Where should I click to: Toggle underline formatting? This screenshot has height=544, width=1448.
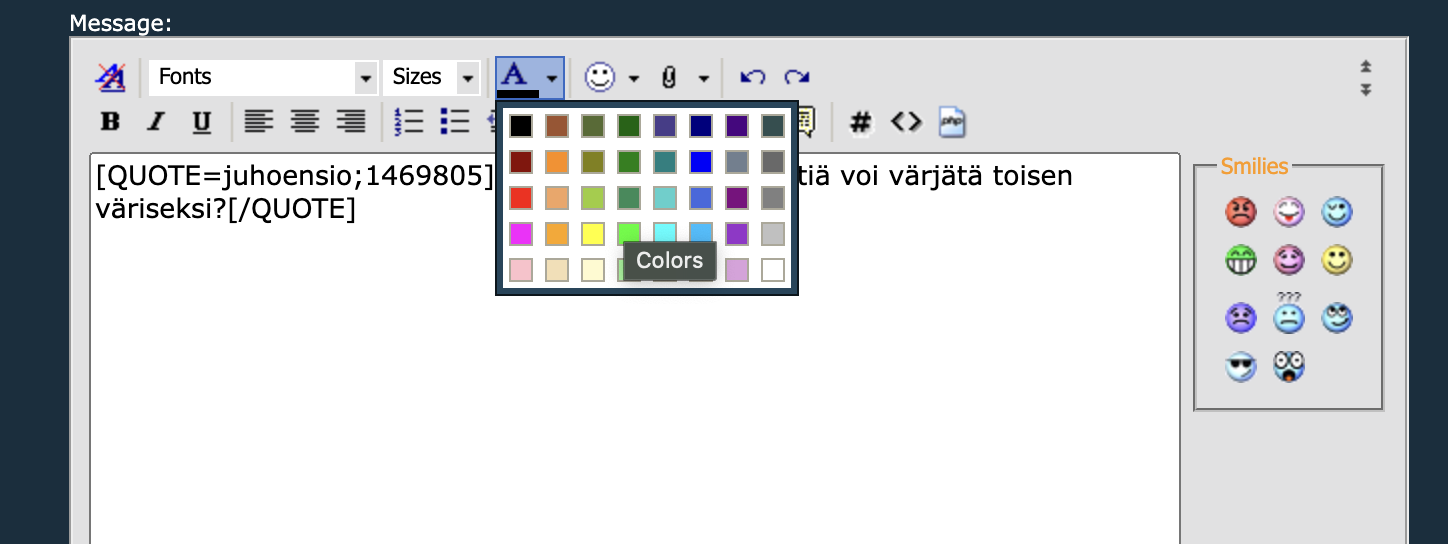tap(201, 122)
